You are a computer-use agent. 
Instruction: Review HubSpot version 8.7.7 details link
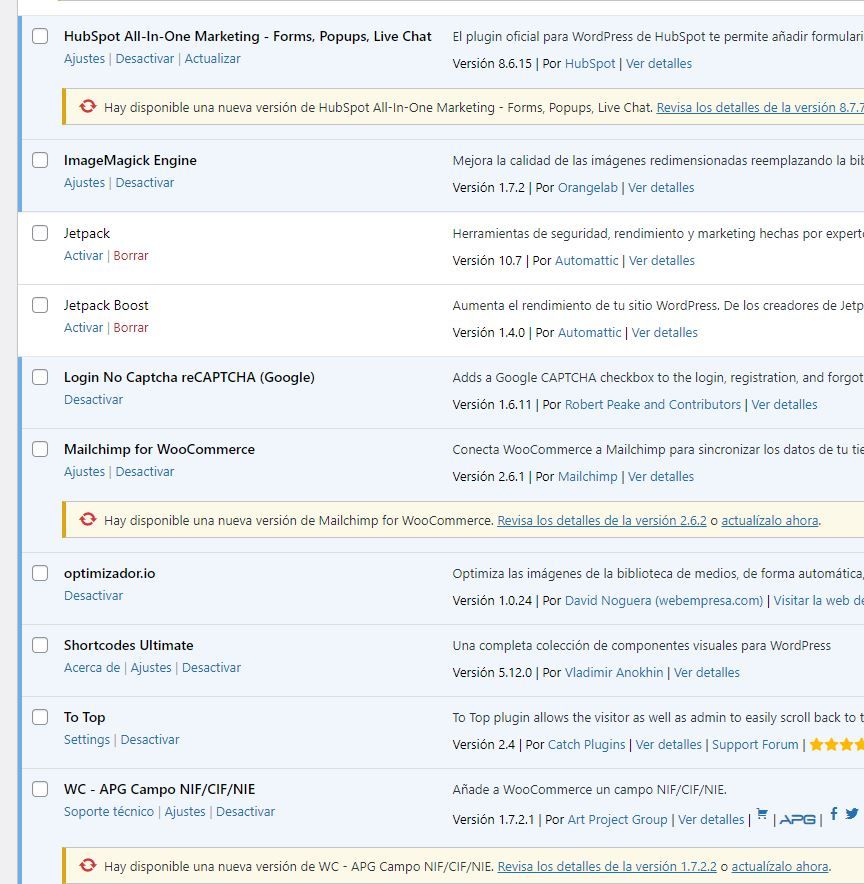pos(760,108)
